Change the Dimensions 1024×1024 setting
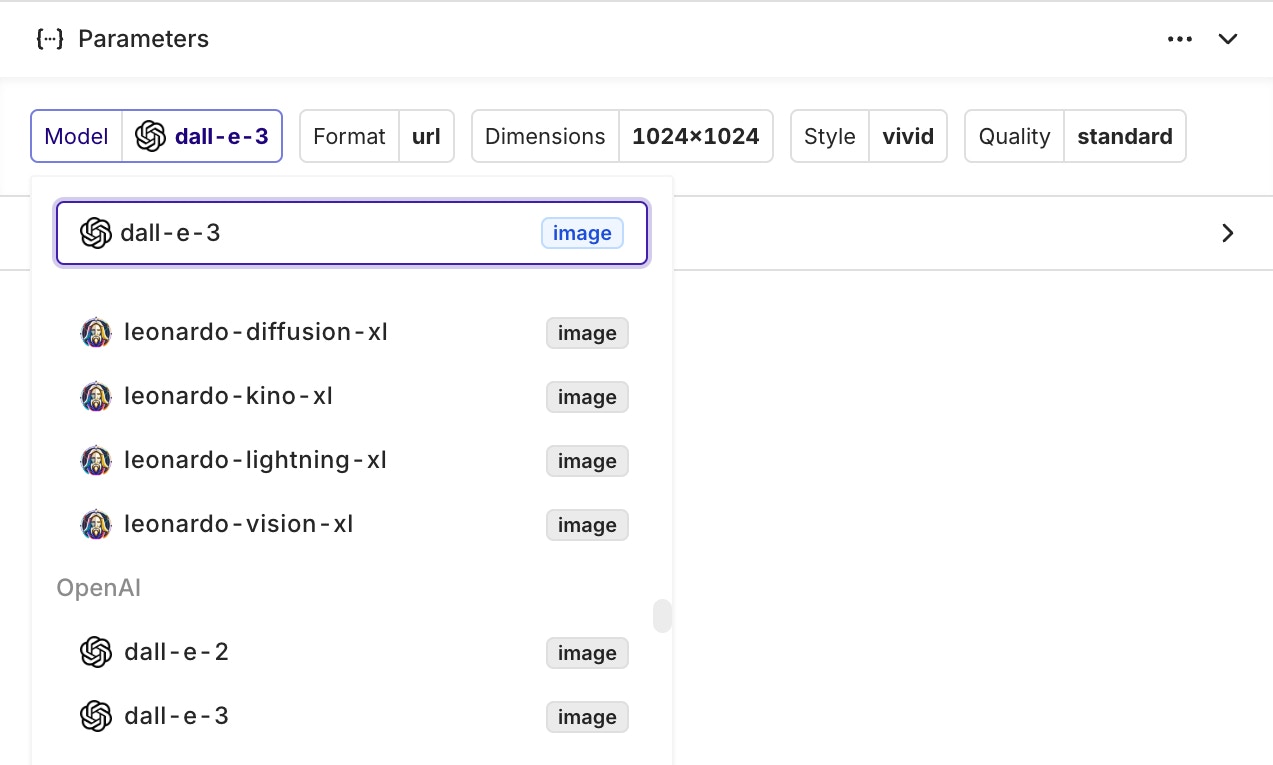 click(x=622, y=136)
